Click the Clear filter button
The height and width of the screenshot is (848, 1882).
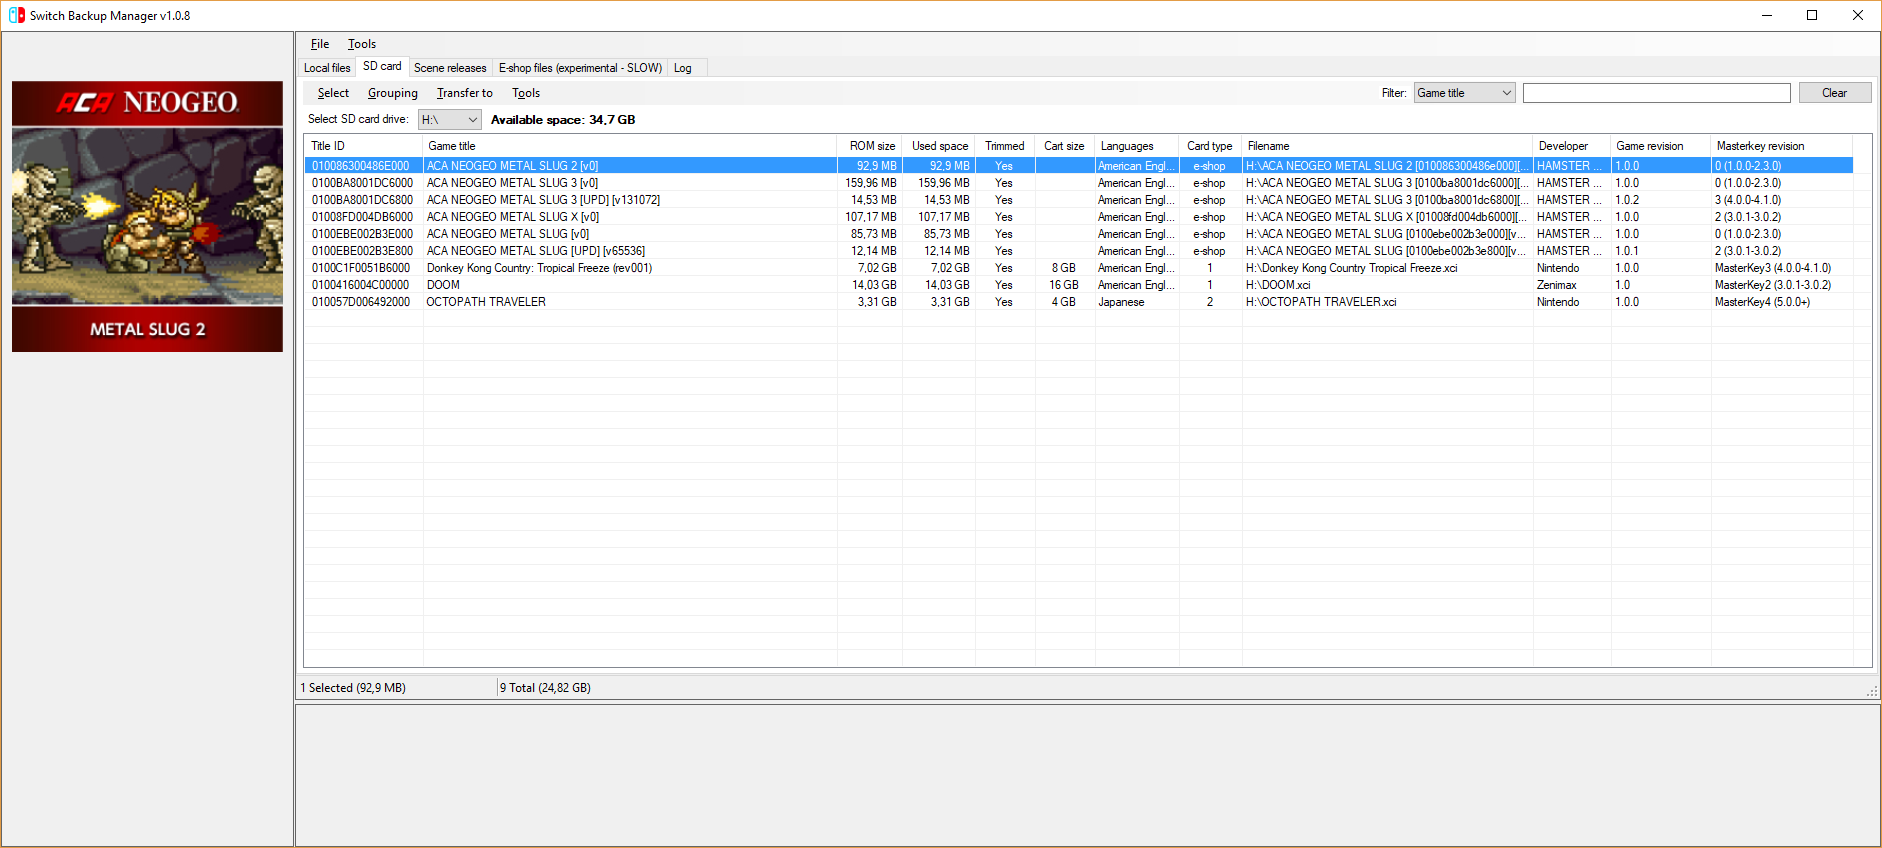pyautogui.click(x=1834, y=93)
